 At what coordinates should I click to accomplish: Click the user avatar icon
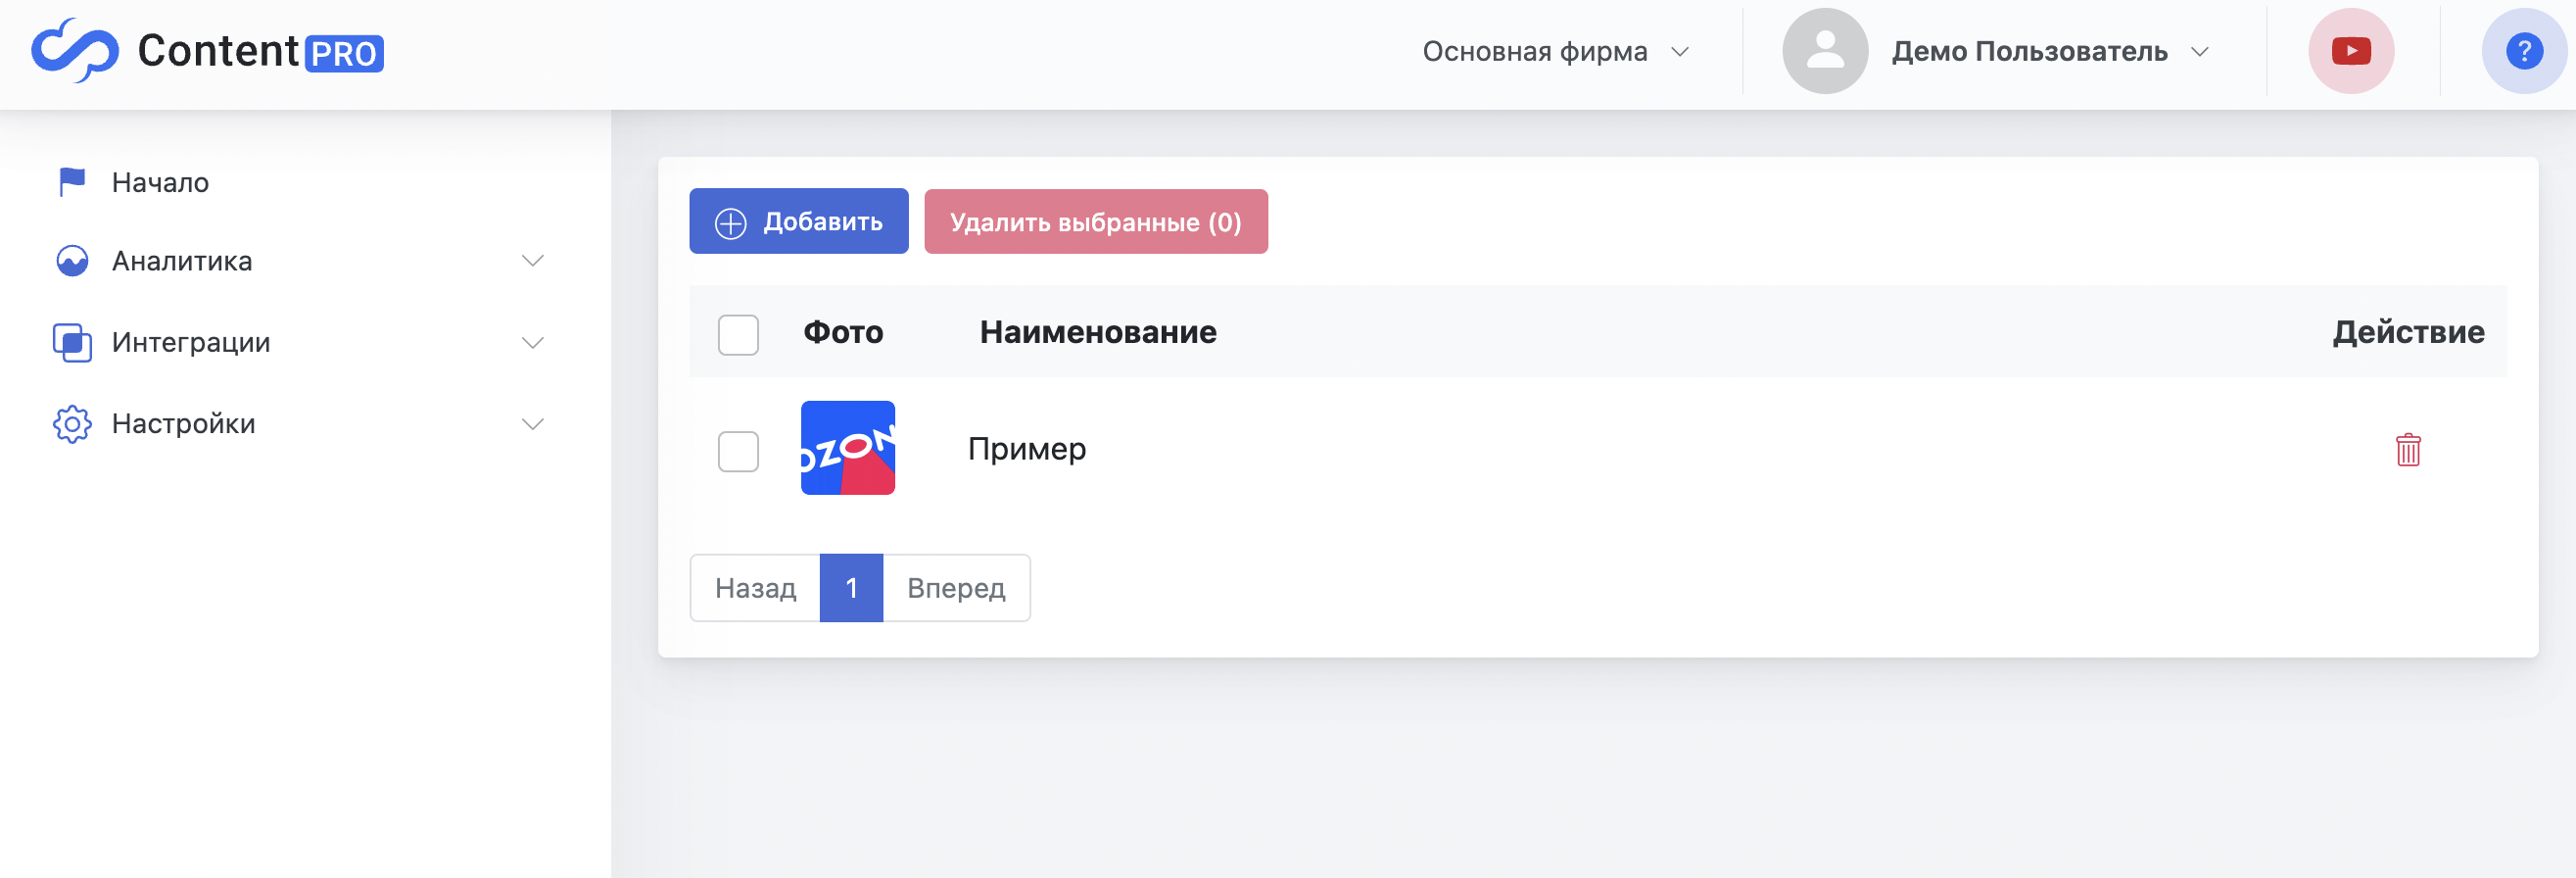tap(1824, 51)
